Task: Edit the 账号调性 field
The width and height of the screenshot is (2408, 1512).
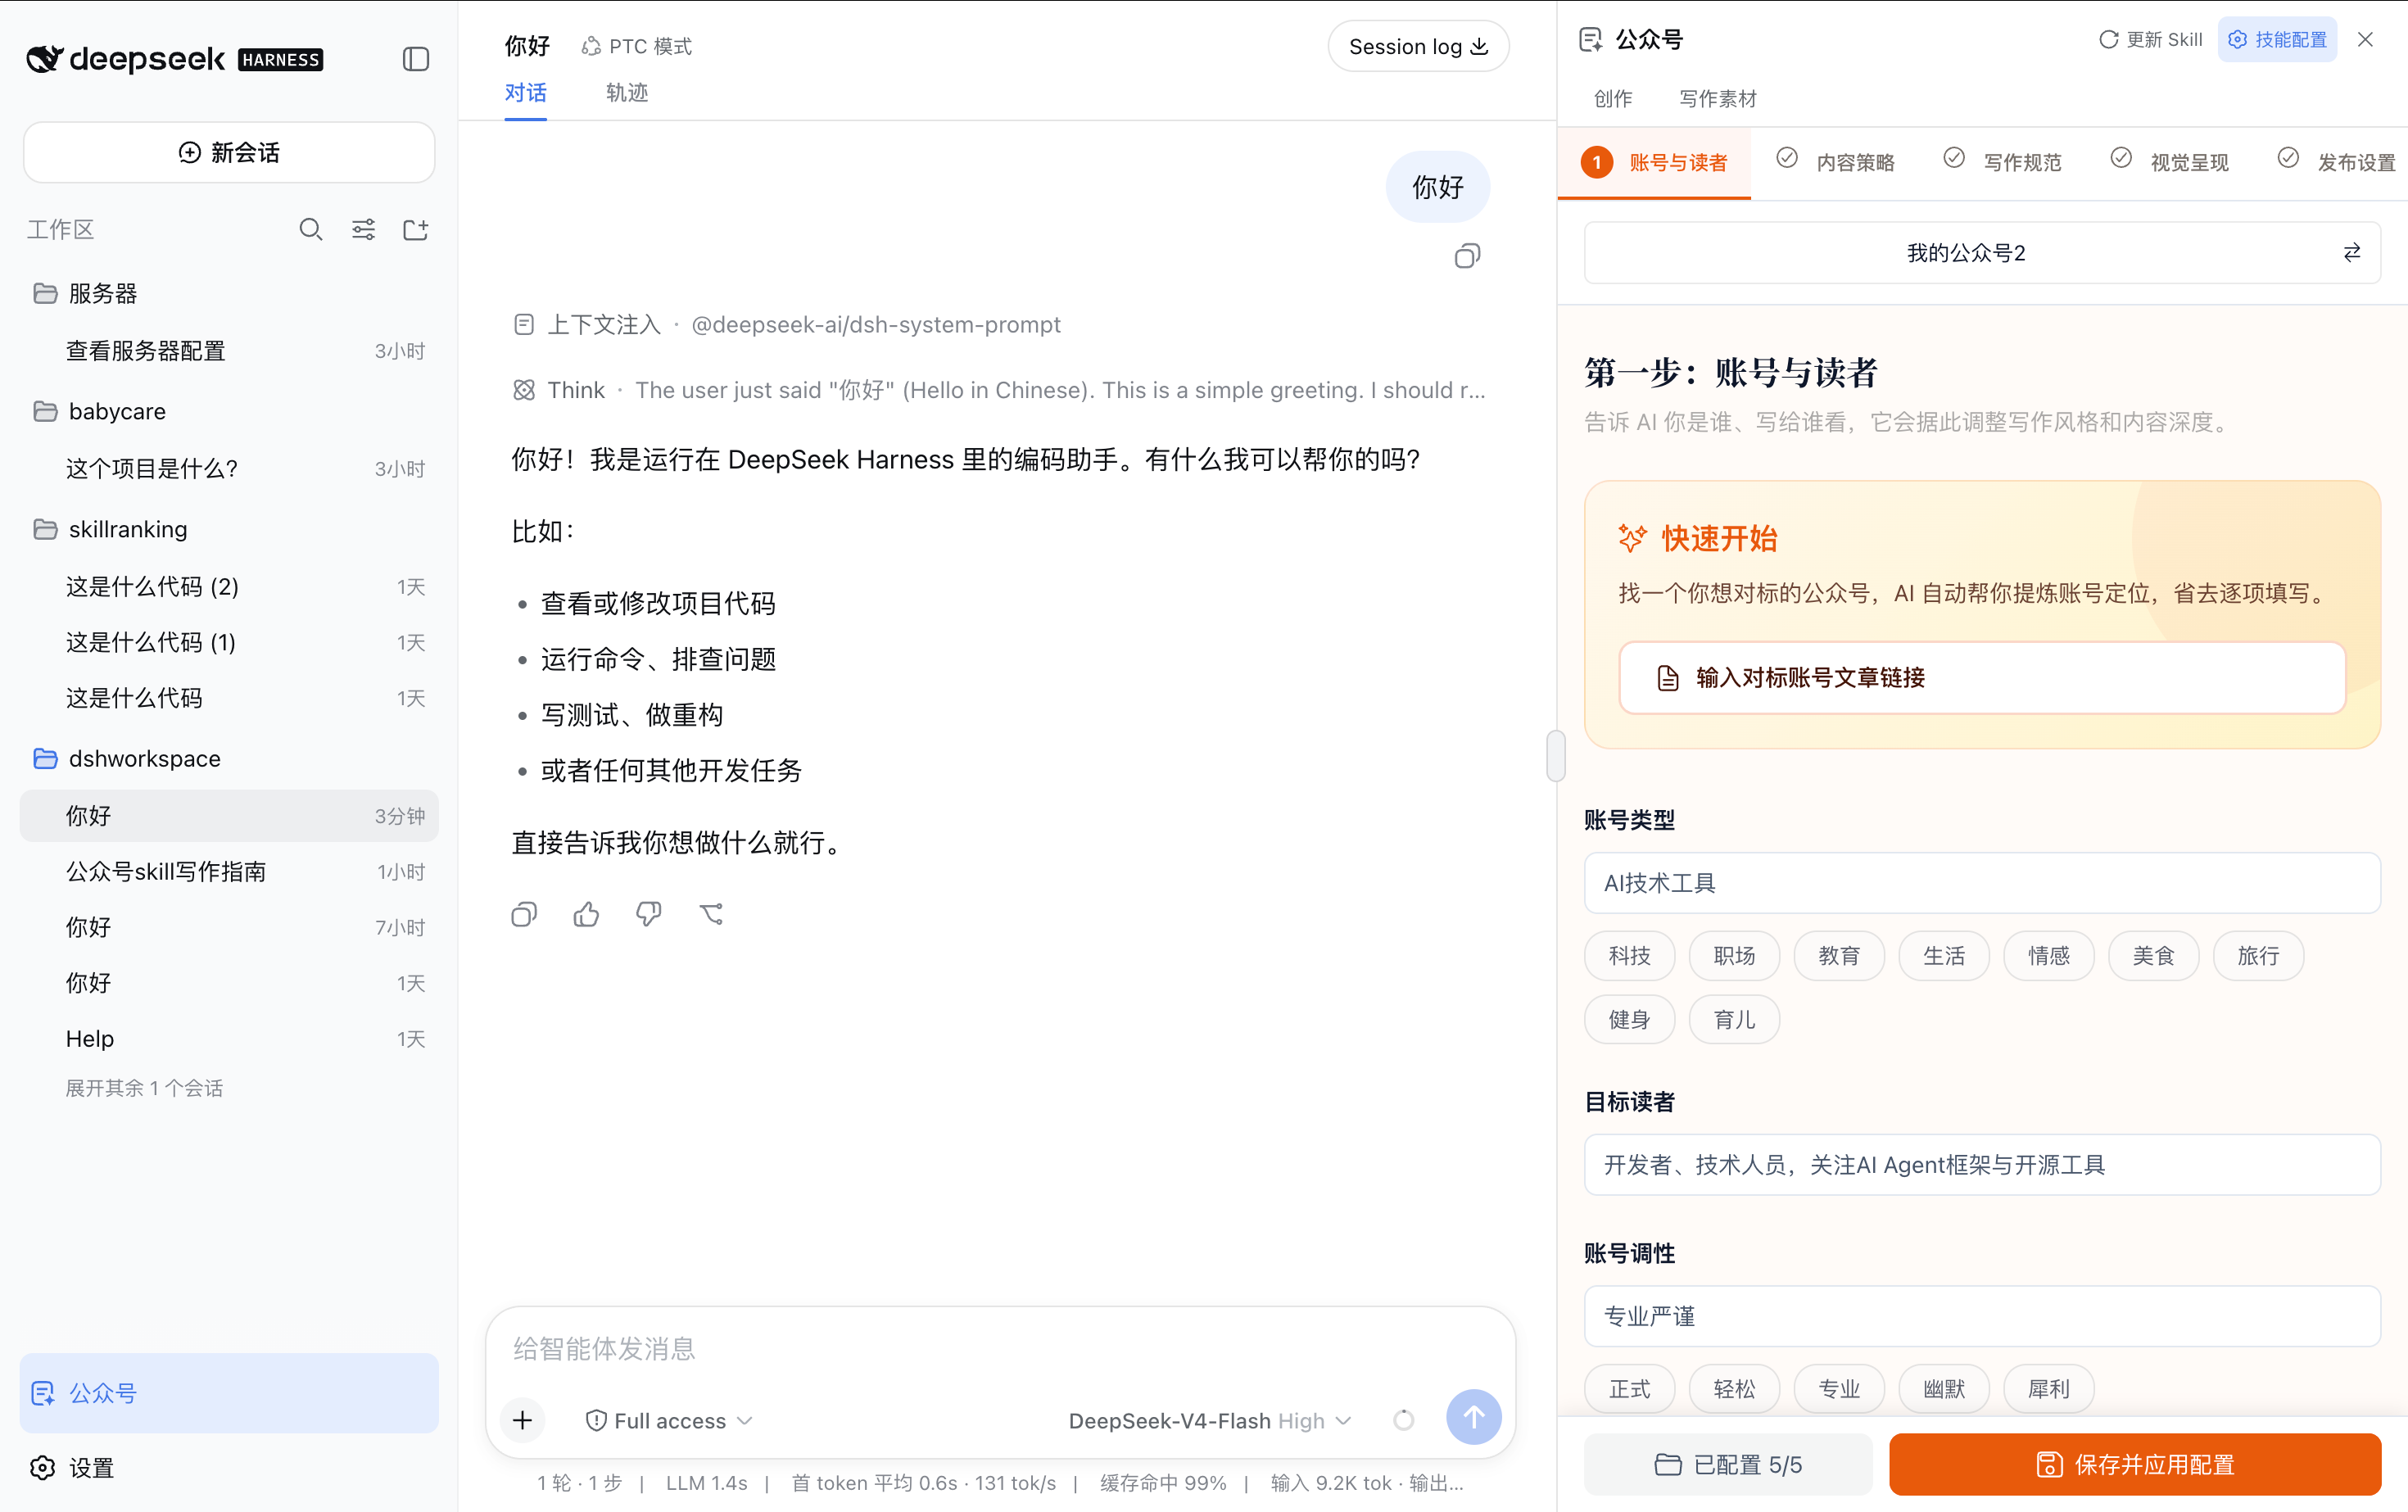Action: (1982, 1316)
